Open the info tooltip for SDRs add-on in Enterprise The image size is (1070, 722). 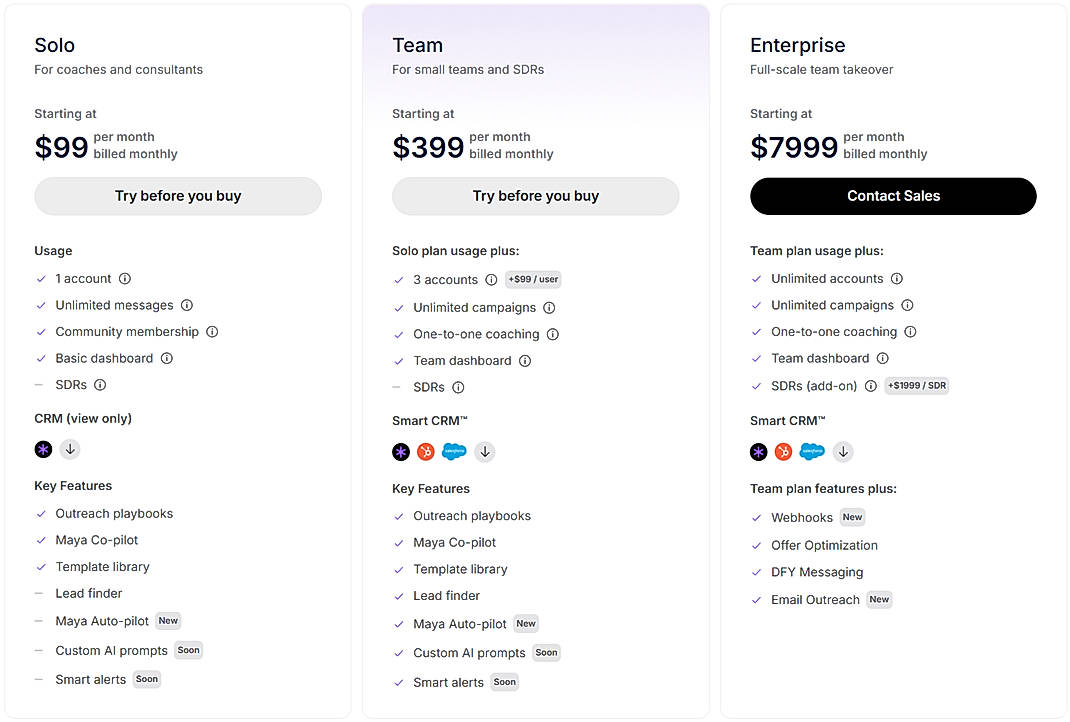click(x=870, y=385)
